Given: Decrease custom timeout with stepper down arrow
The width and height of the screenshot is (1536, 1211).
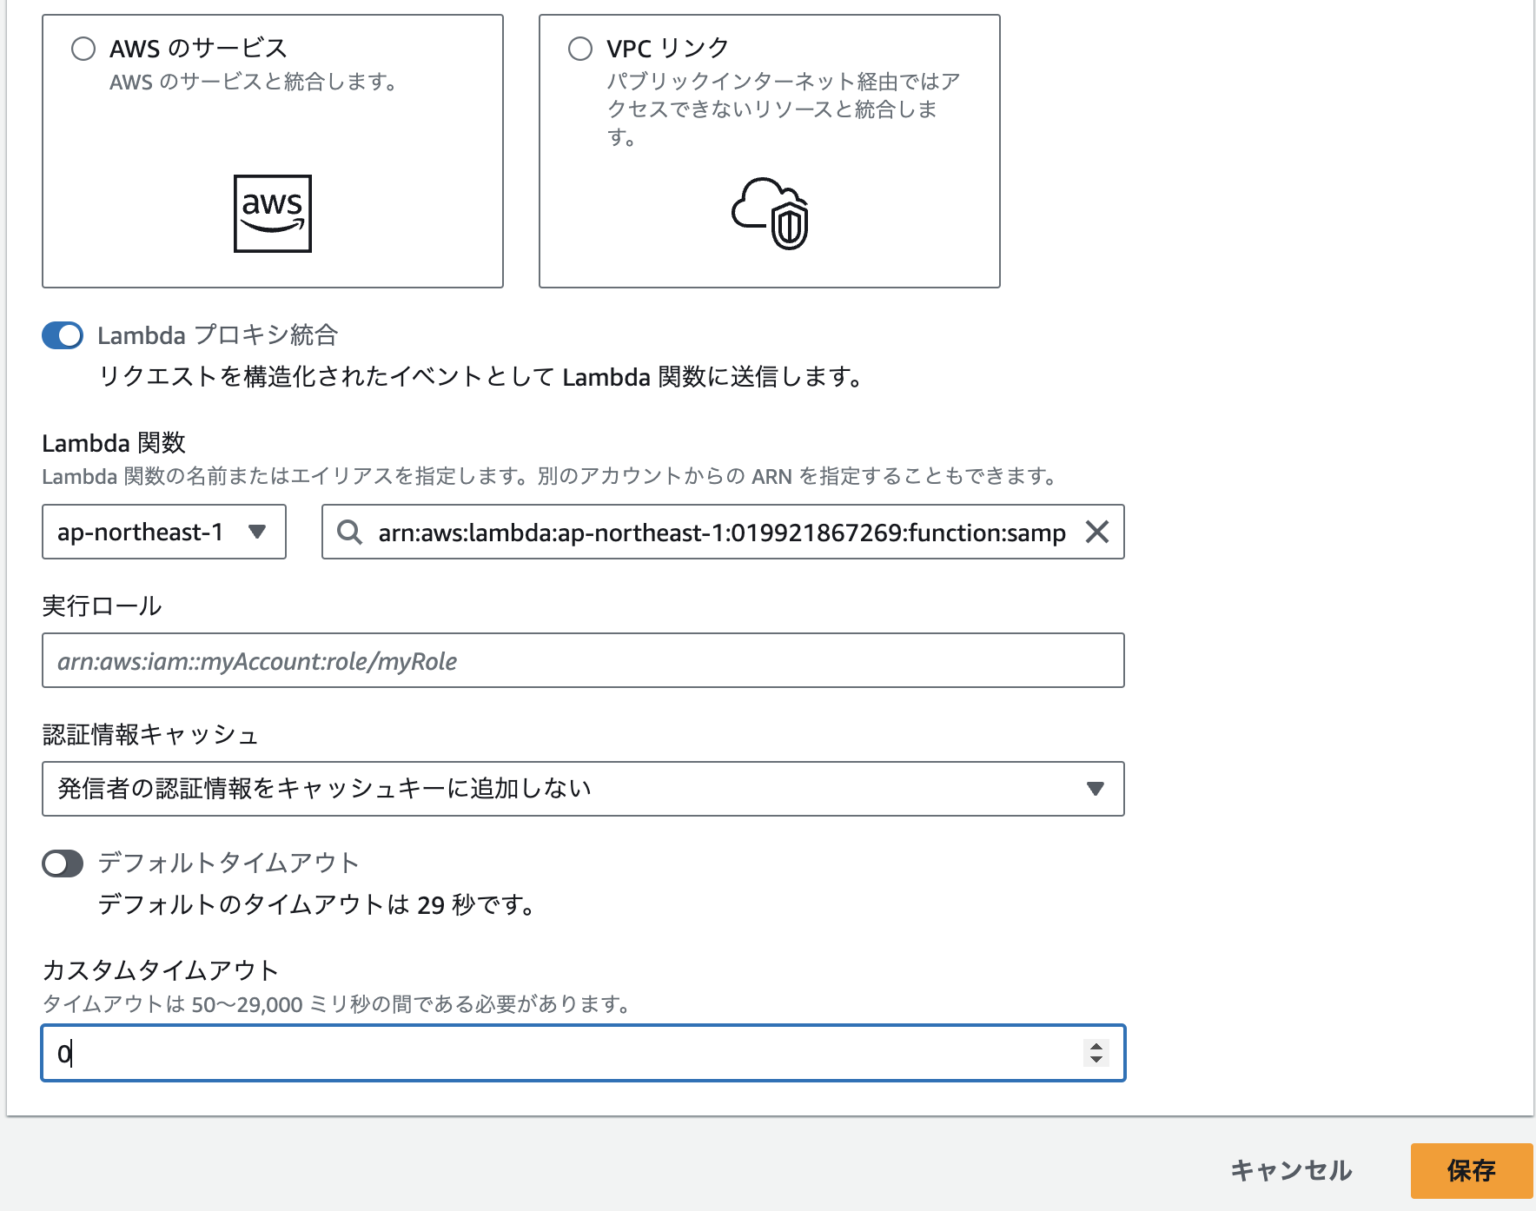Looking at the screenshot, I should [x=1097, y=1059].
